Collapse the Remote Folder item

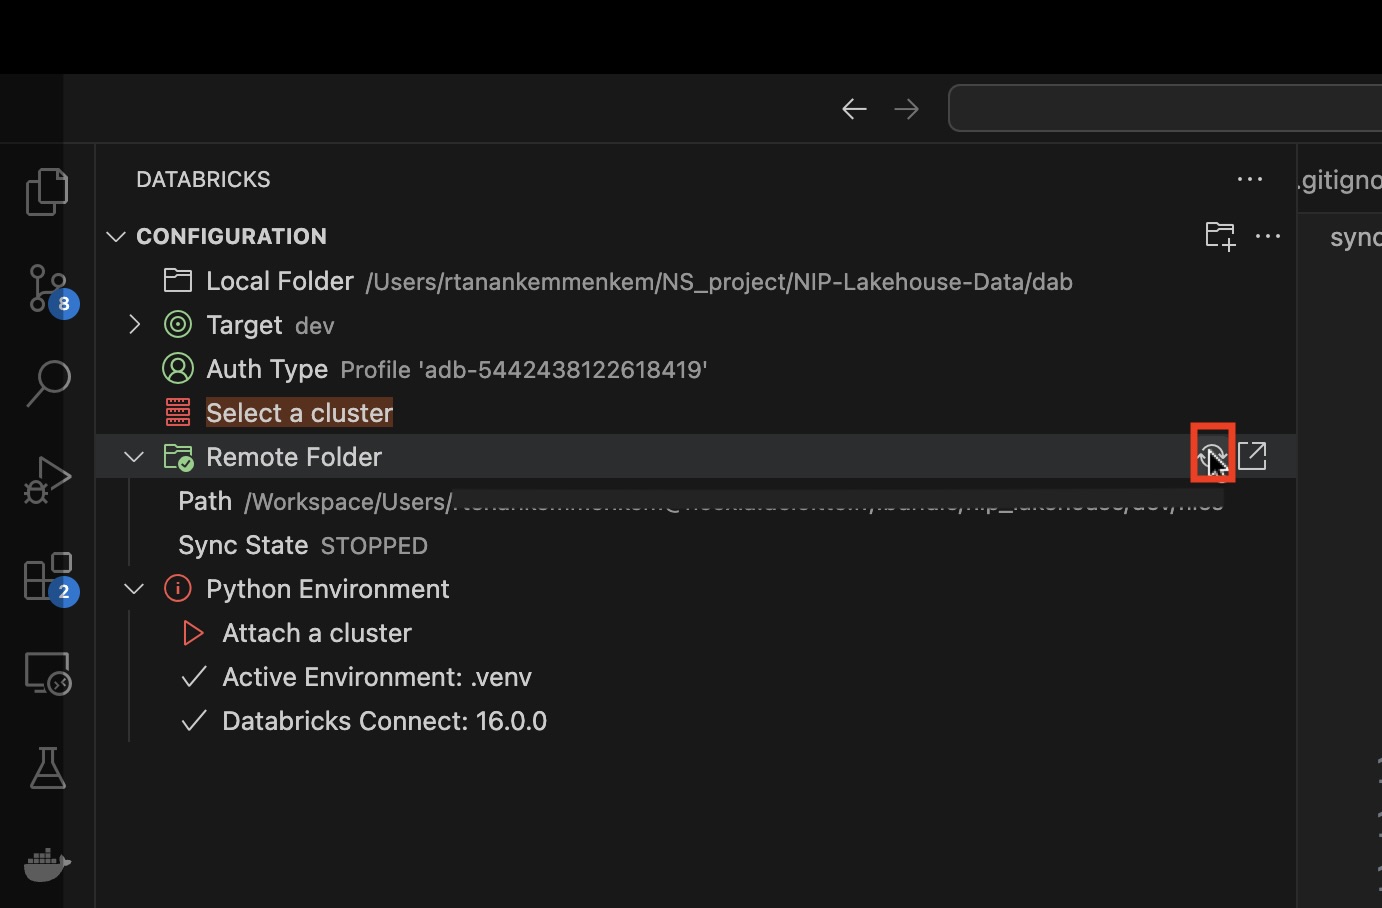pos(134,457)
